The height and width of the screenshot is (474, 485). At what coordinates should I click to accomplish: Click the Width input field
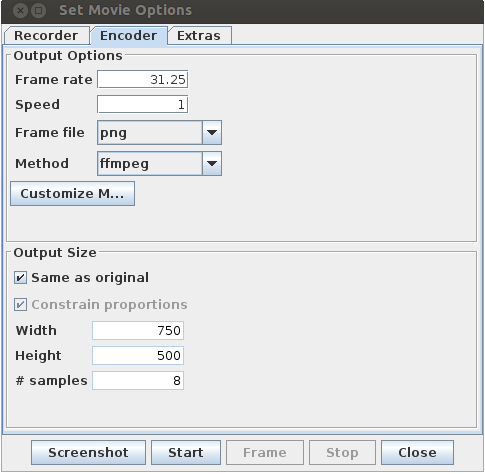coord(138,330)
